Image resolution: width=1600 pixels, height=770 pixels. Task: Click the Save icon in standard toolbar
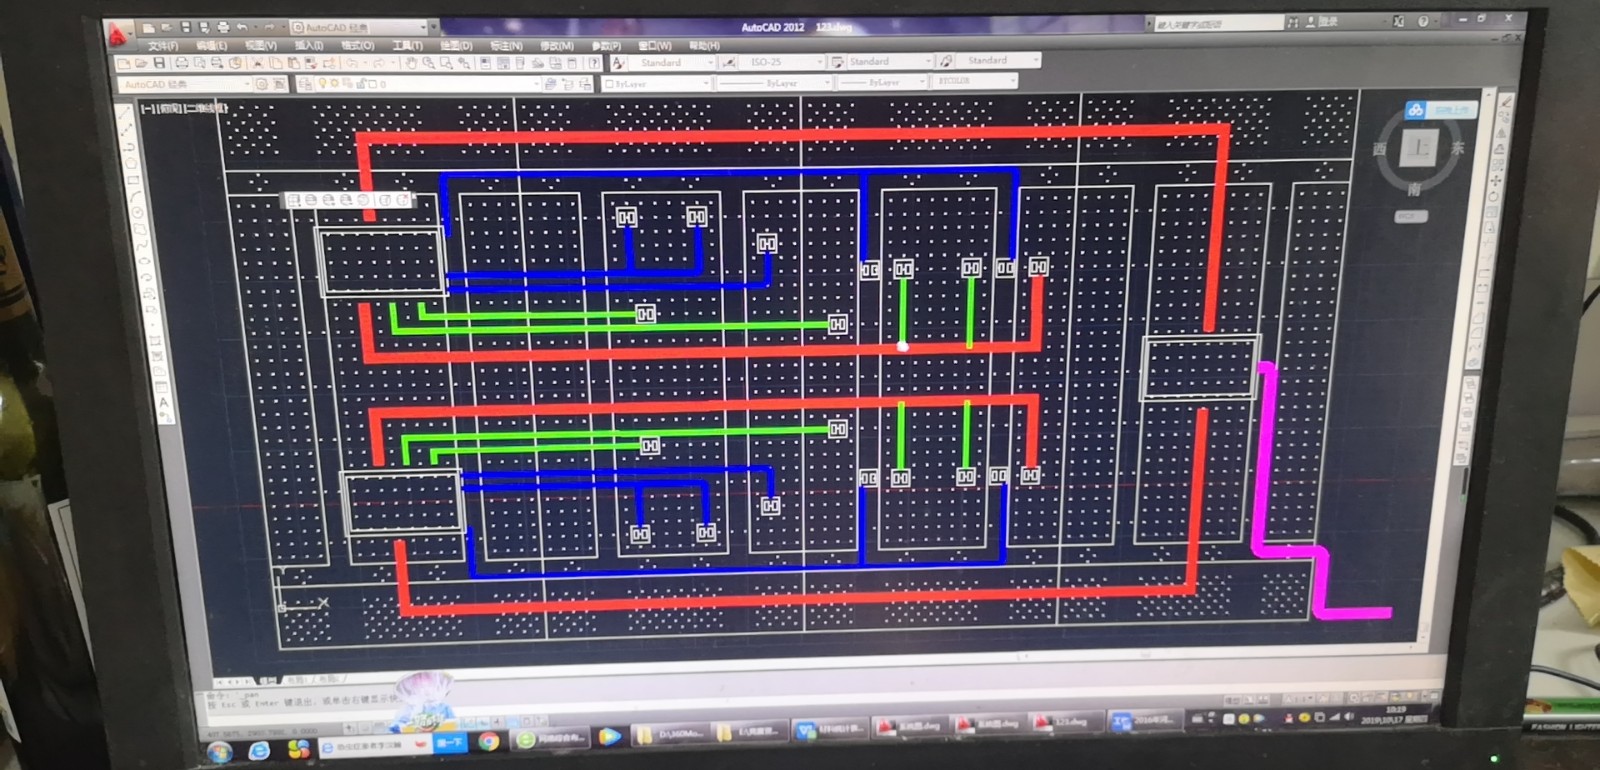[x=159, y=63]
